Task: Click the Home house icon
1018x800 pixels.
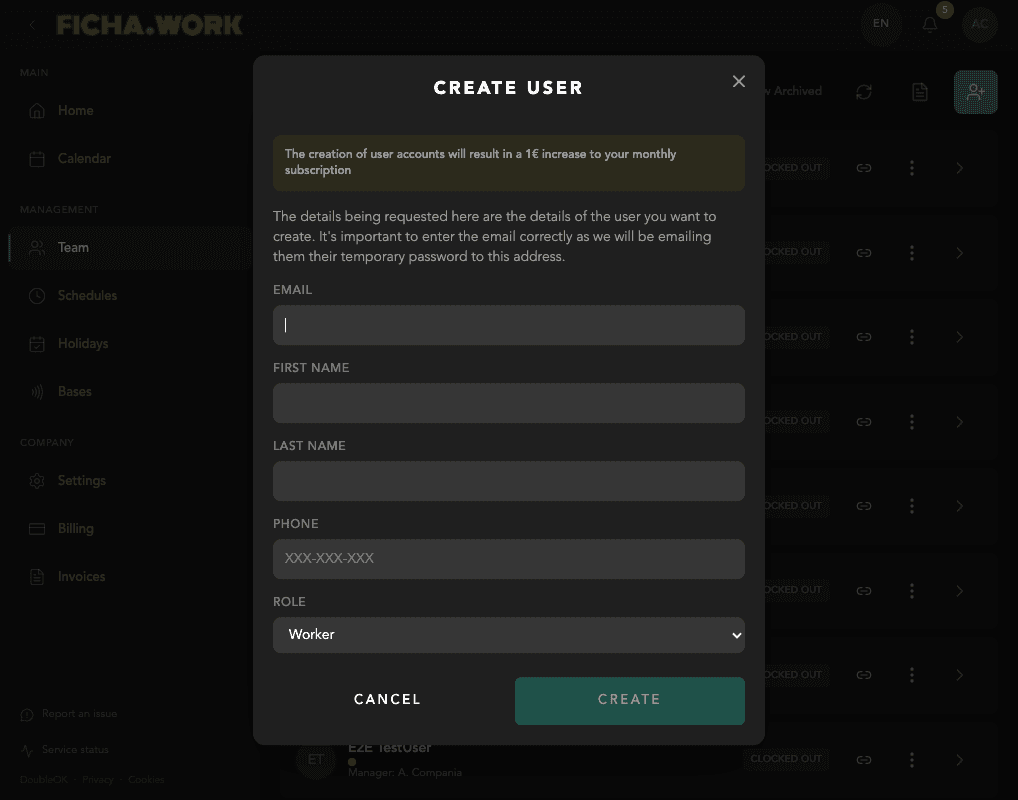Action: coord(37,111)
